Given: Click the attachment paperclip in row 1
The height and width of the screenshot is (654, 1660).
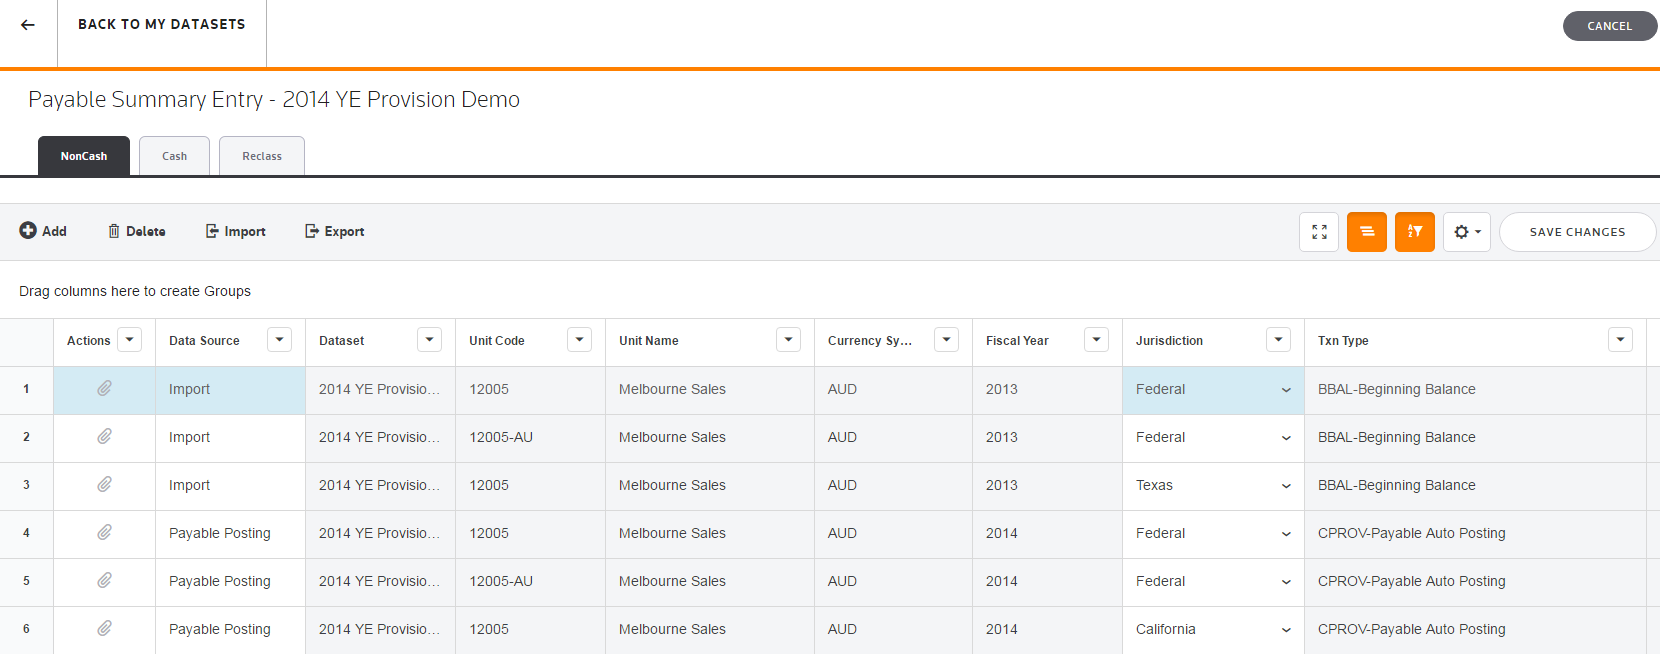Looking at the screenshot, I should click(104, 389).
